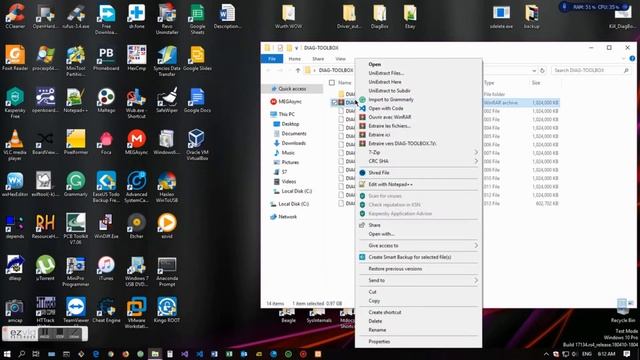Click the Windows Start button
Image resolution: width=640 pixels, height=360 pixels.
[x=7, y=354]
